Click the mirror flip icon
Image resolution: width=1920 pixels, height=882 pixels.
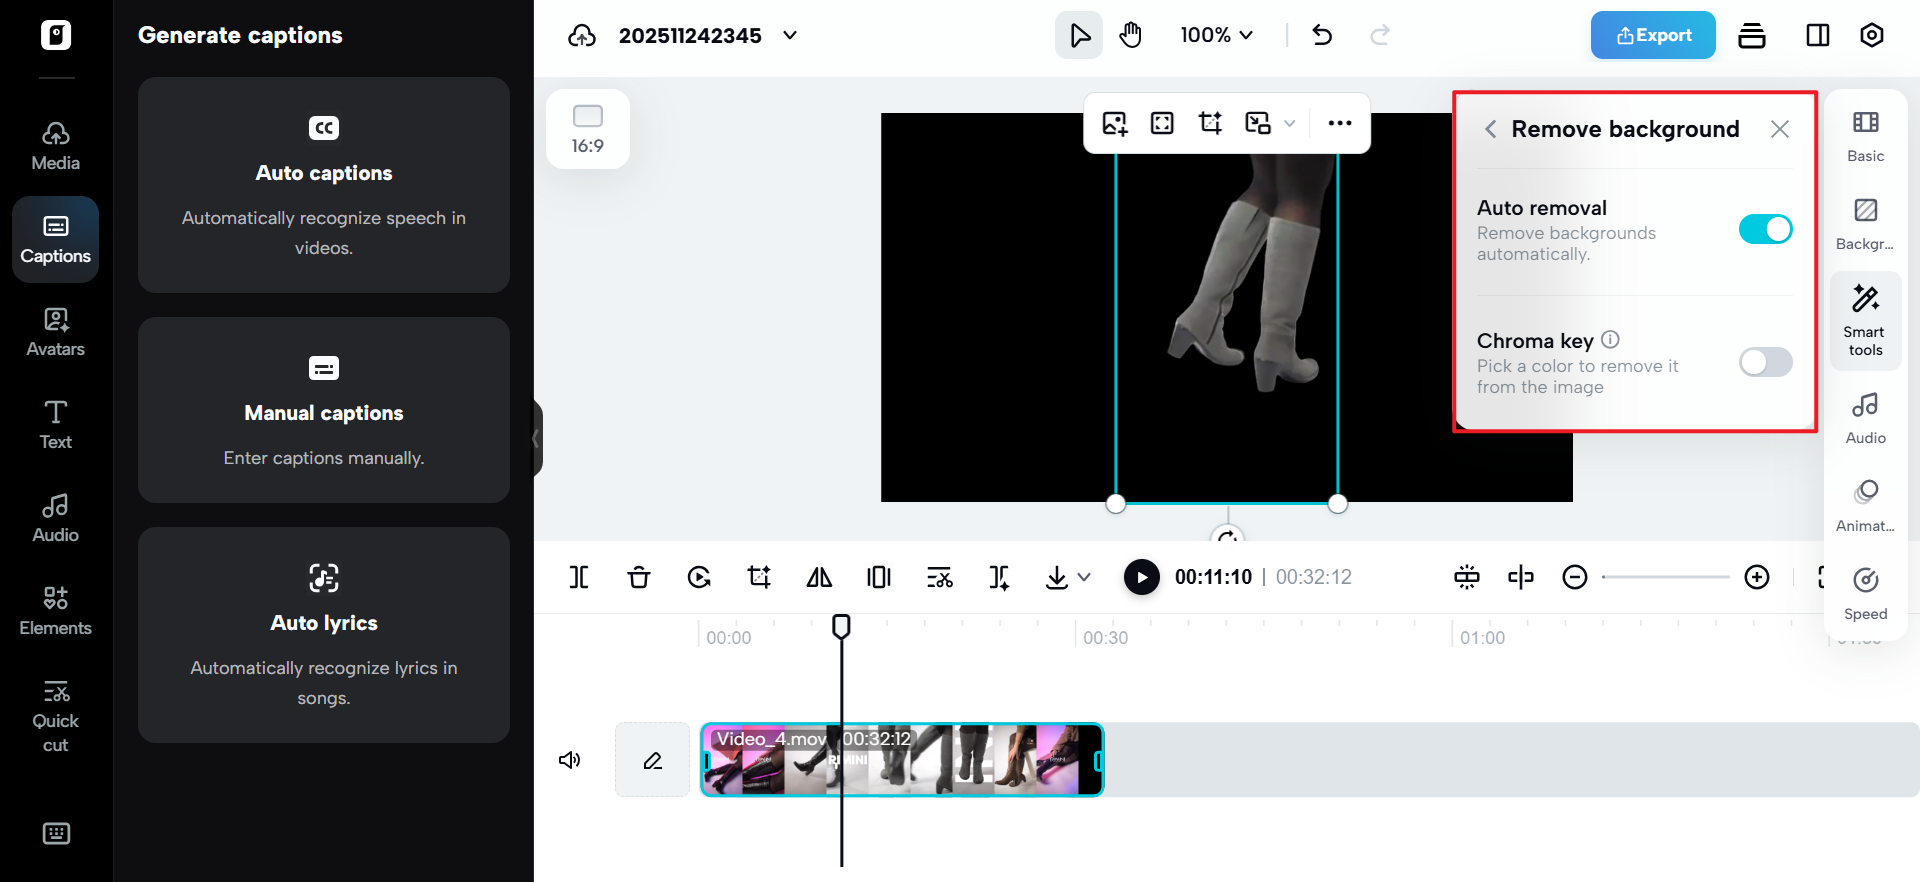819,577
